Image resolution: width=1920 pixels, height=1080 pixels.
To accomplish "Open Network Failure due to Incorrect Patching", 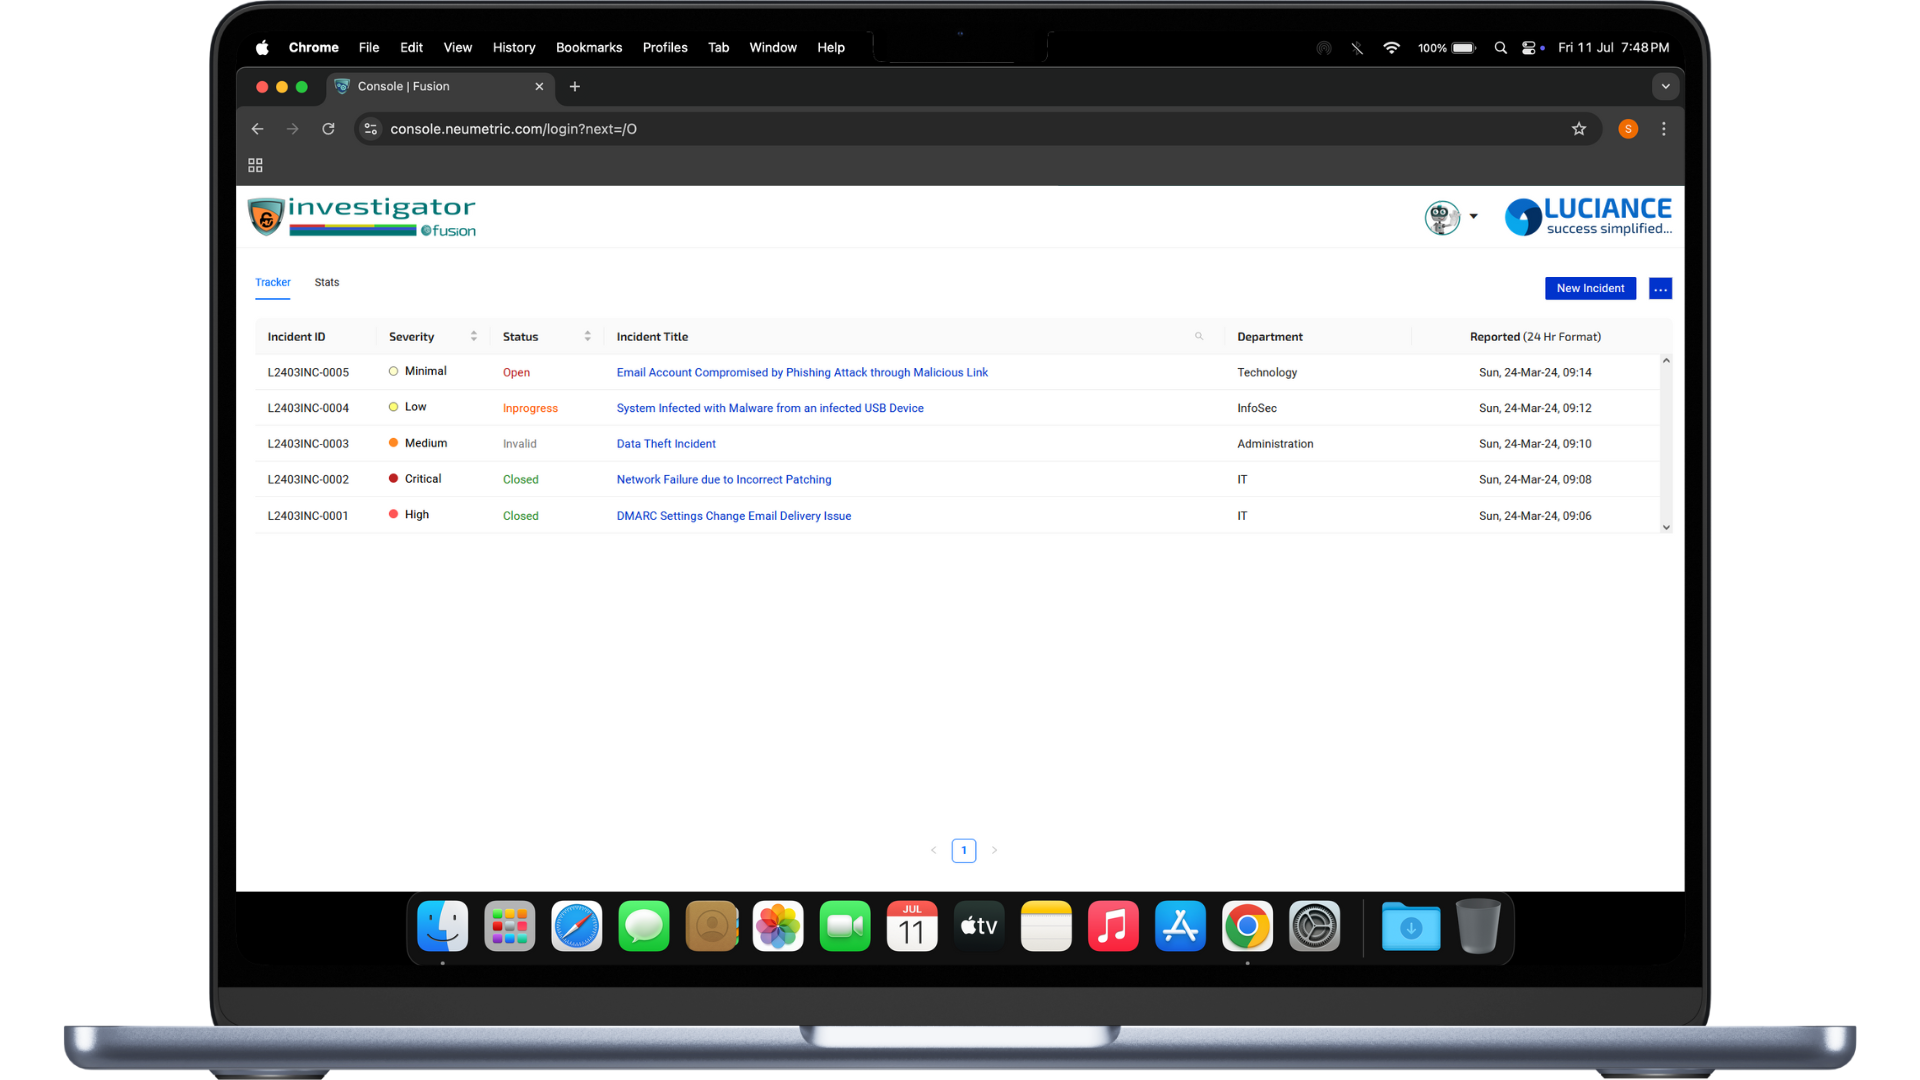I will [x=723, y=480].
